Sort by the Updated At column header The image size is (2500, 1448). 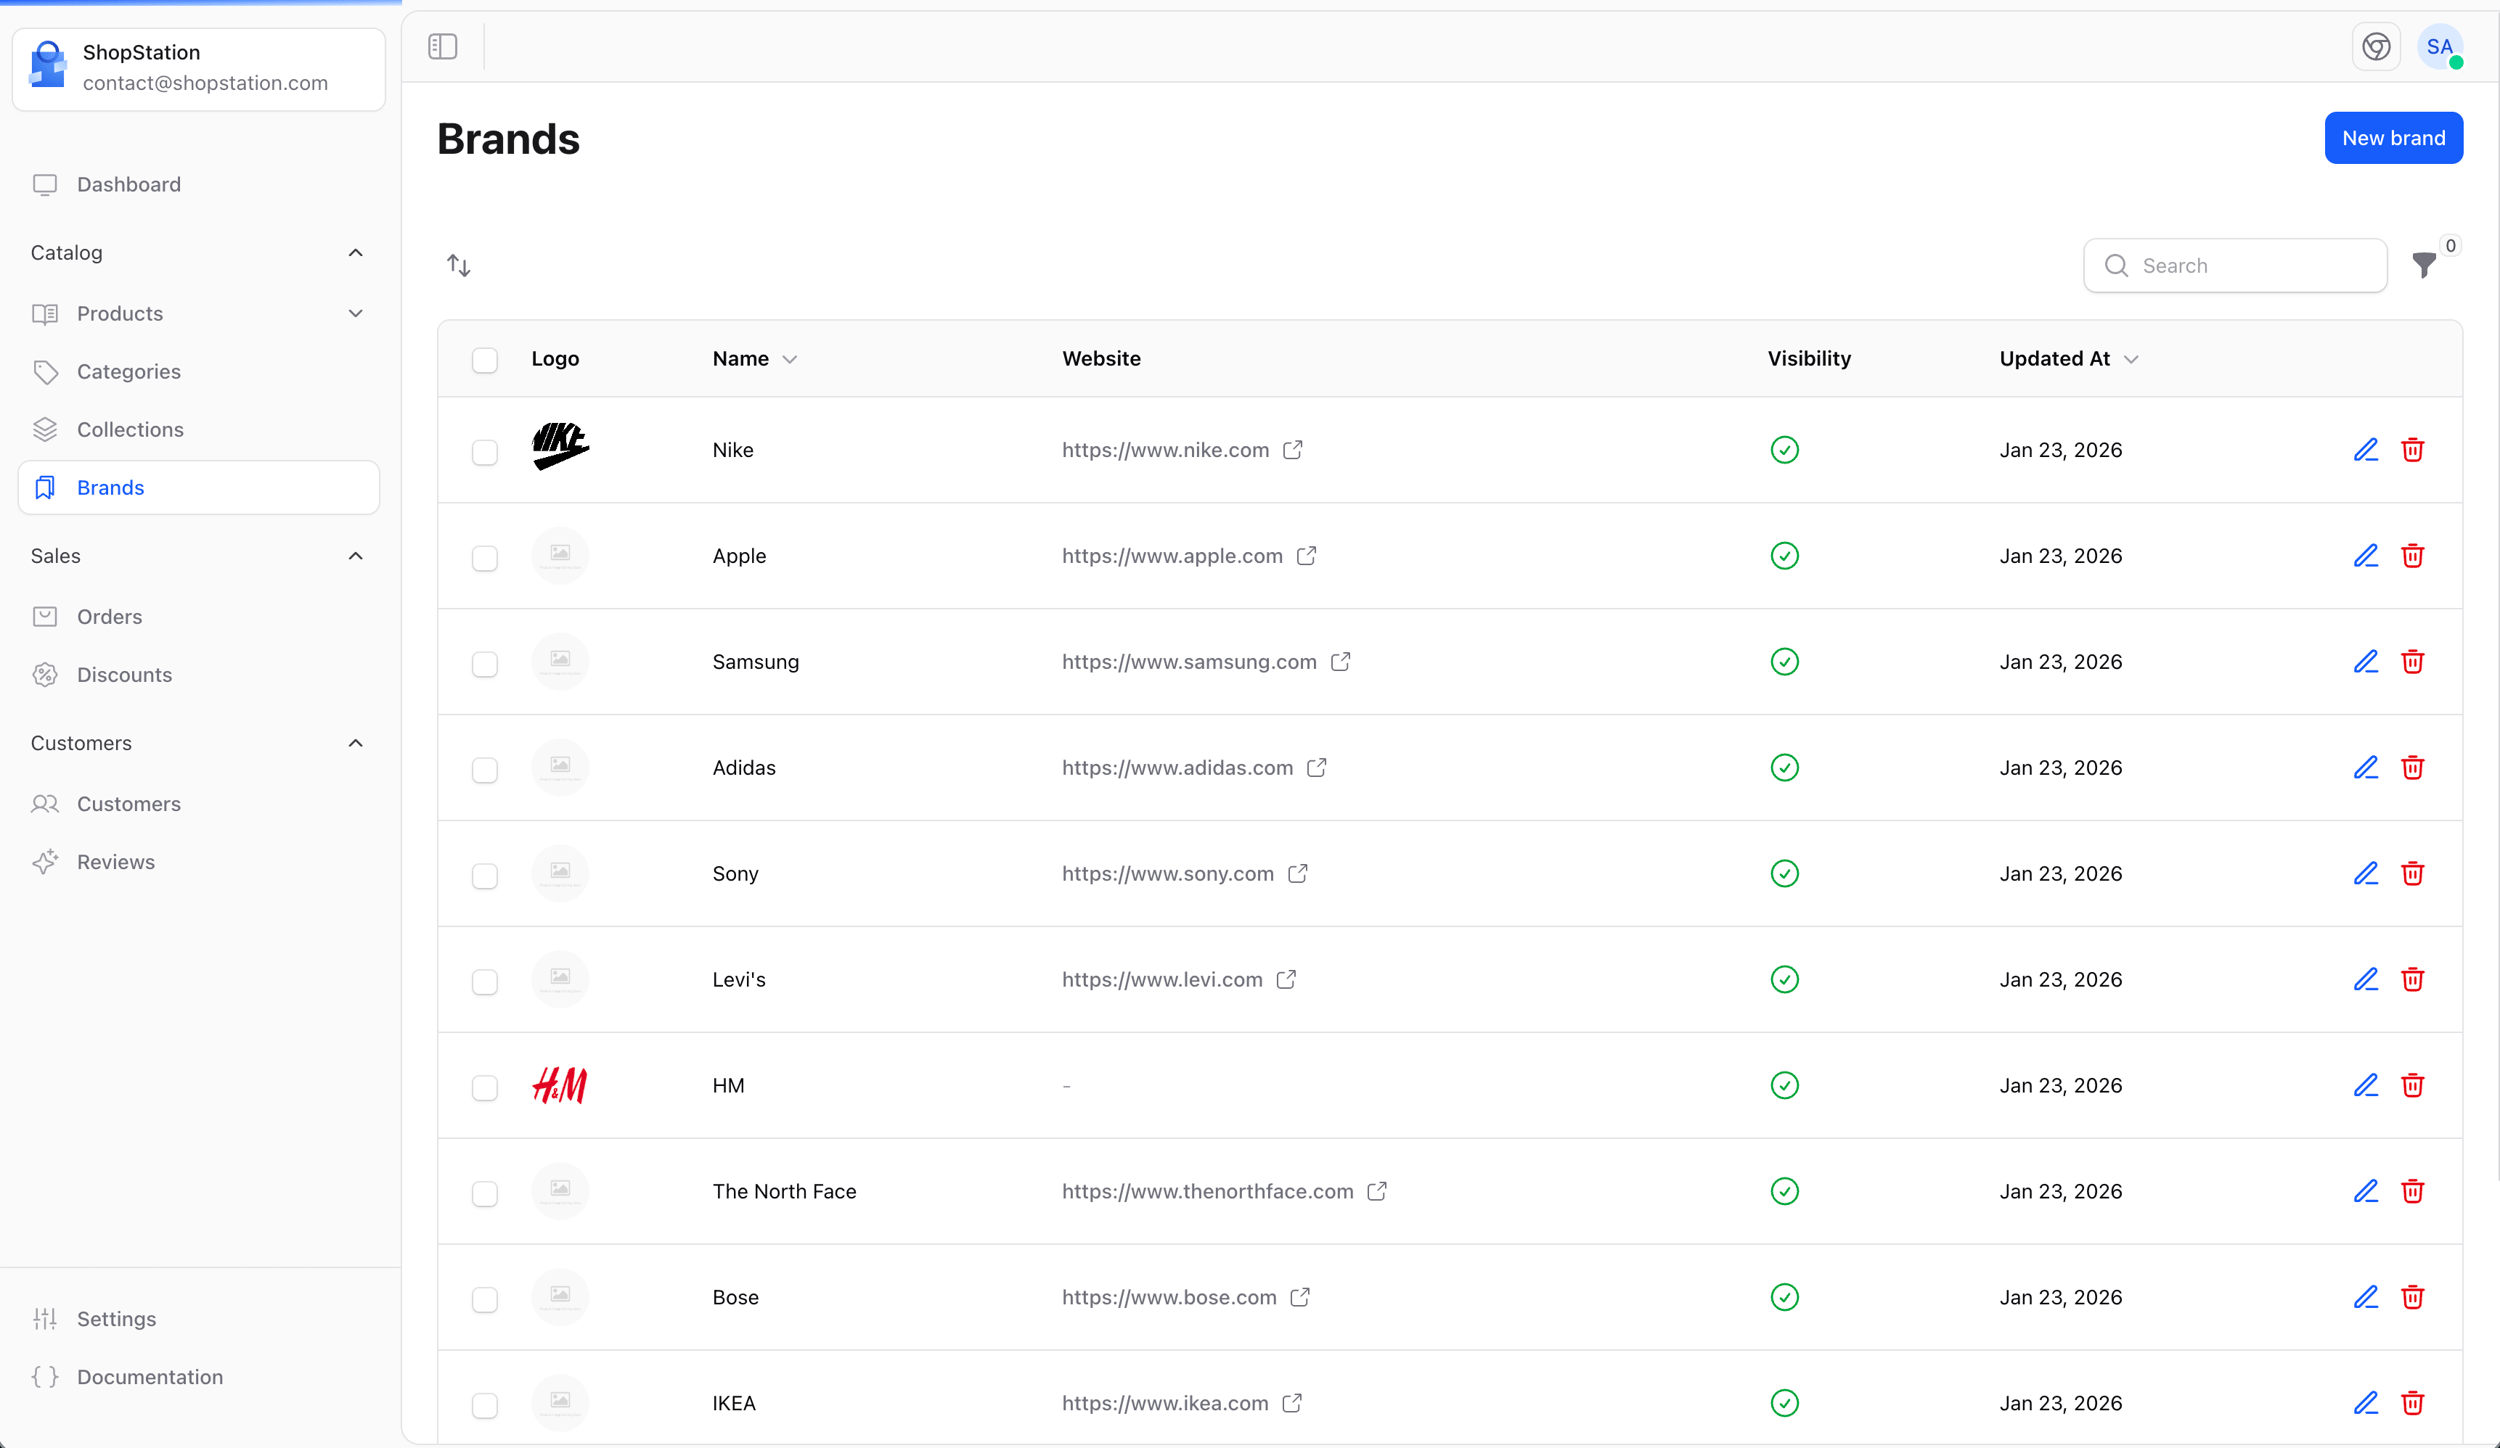[2068, 359]
